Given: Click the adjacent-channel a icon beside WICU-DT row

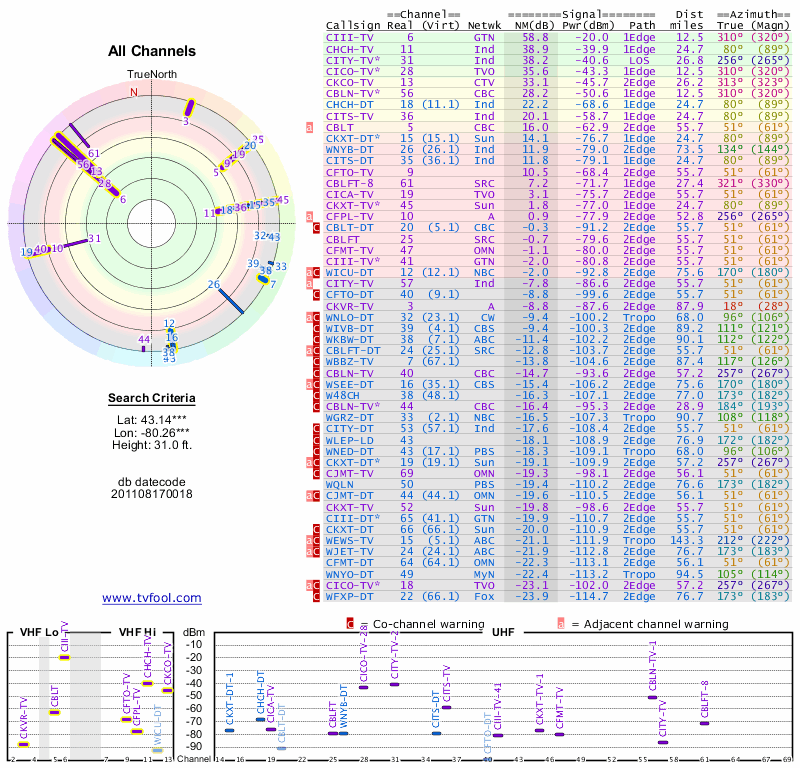Looking at the screenshot, I should tap(309, 272).
